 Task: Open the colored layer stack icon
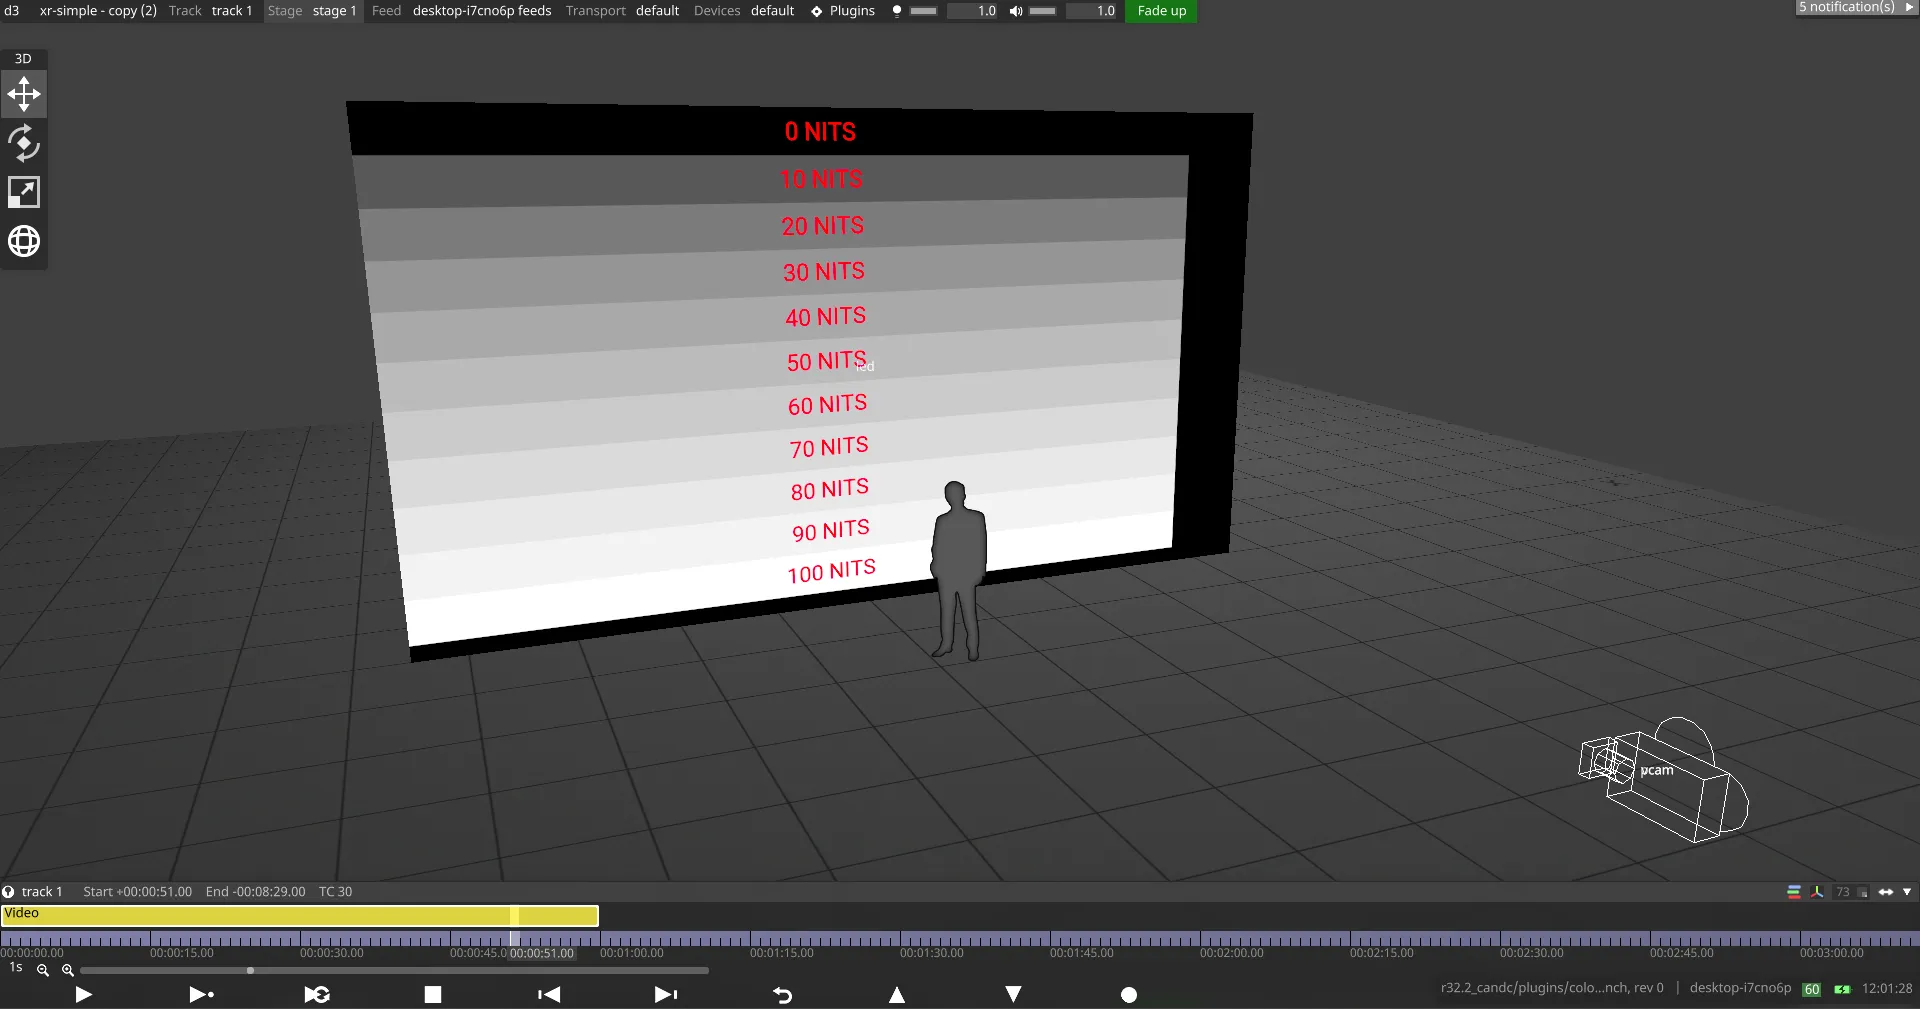(1794, 892)
